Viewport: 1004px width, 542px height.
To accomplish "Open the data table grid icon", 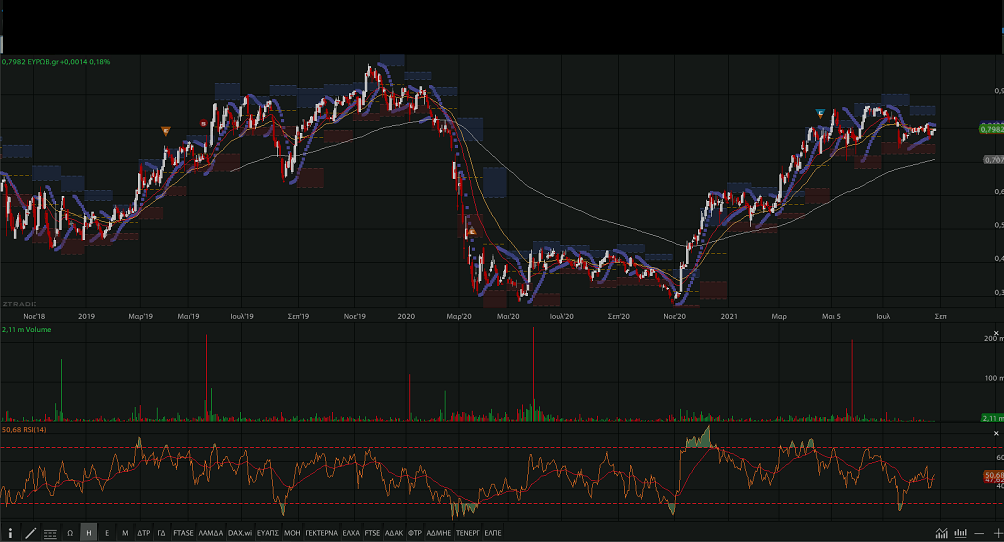I will point(50,533).
